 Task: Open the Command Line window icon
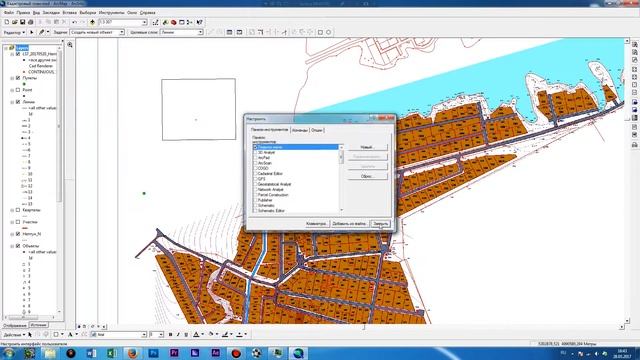tap(182, 22)
